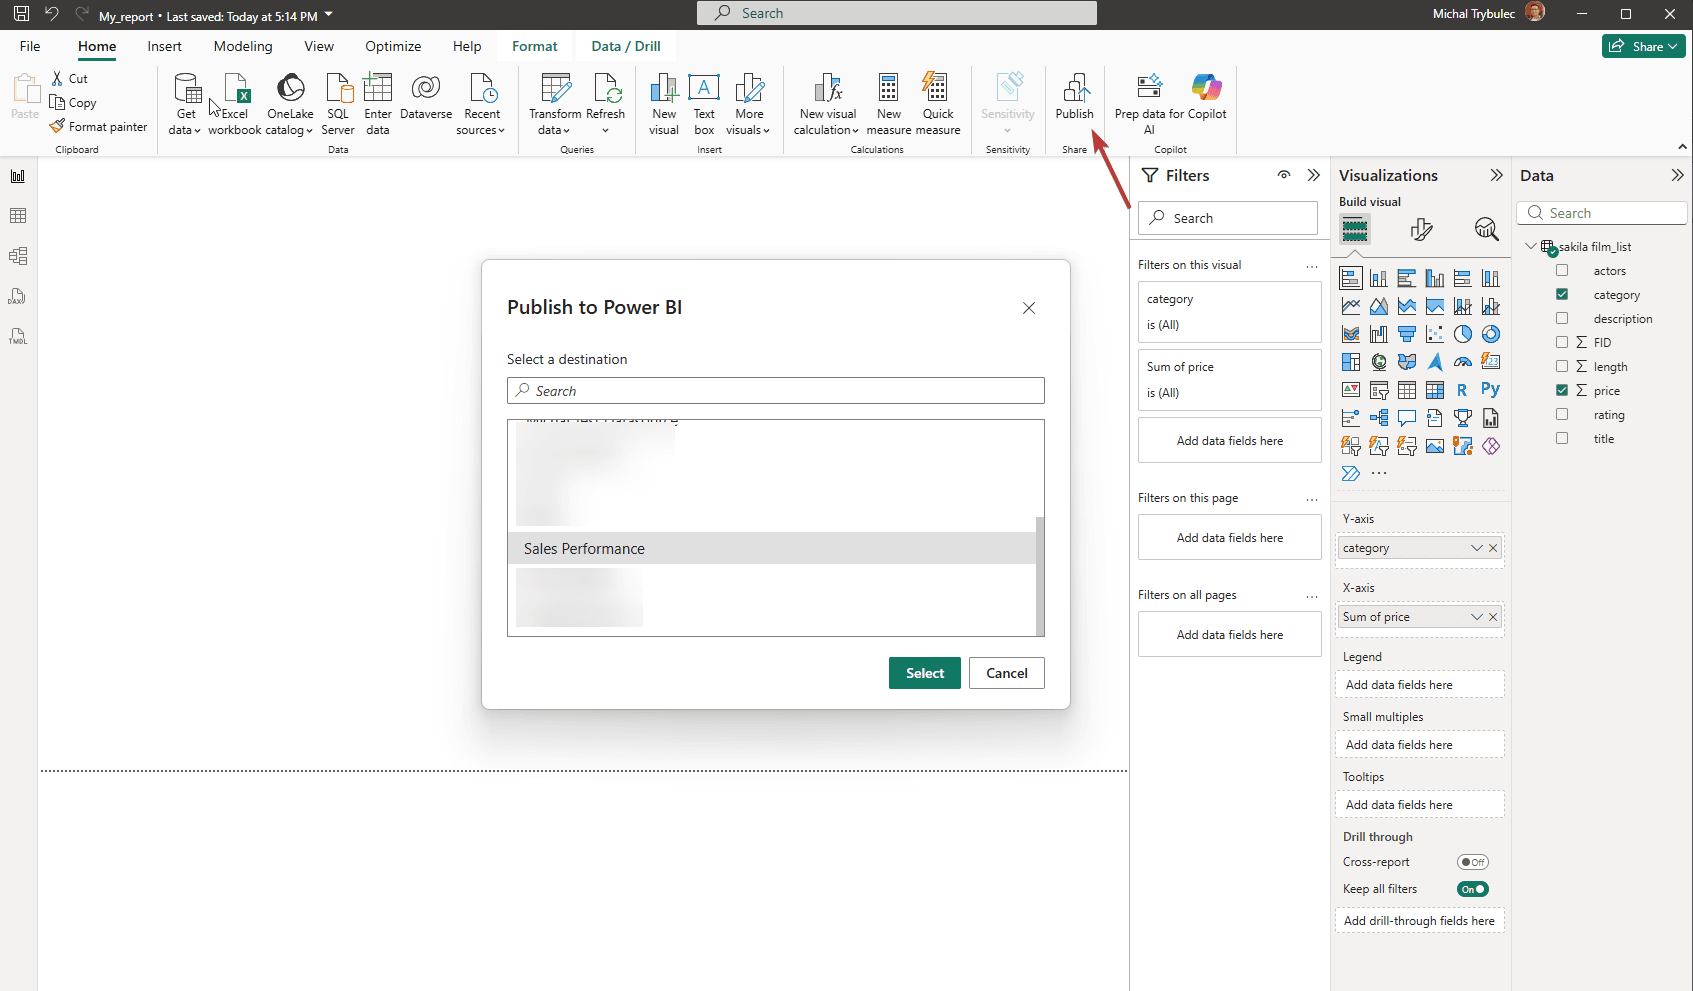Image resolution: width=1693 pixels, height=991 pixels.
Task: Insert a Text box
Action: [x=704, y=103]
